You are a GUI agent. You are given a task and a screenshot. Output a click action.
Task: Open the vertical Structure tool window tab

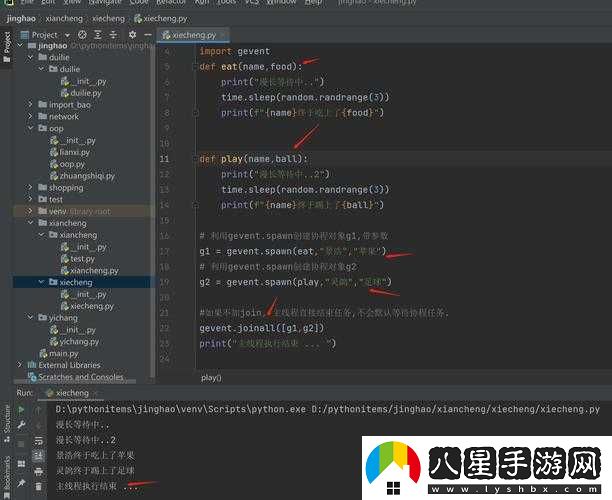coord(7,423)
